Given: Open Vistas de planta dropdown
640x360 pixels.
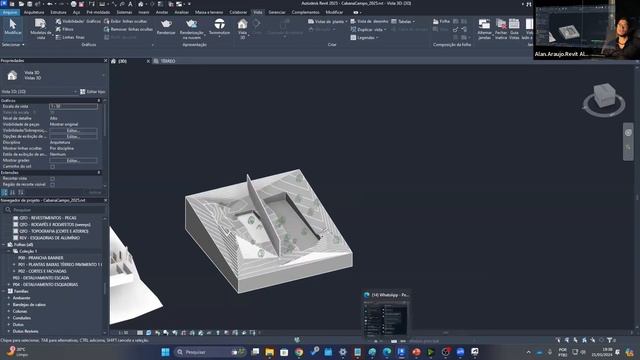Looking at the screenshot, I should [328, 21].
